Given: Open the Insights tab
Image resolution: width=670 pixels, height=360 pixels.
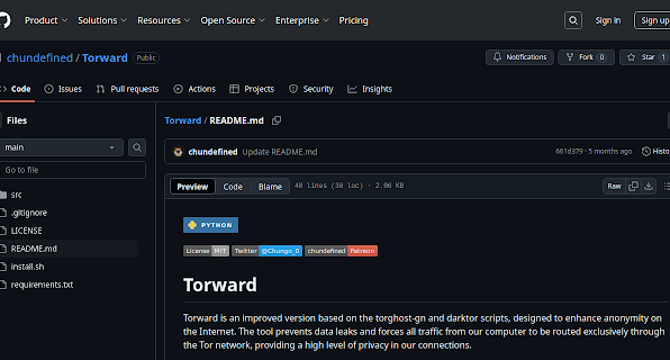Looking at the screenshot, I should pos(370,89).
